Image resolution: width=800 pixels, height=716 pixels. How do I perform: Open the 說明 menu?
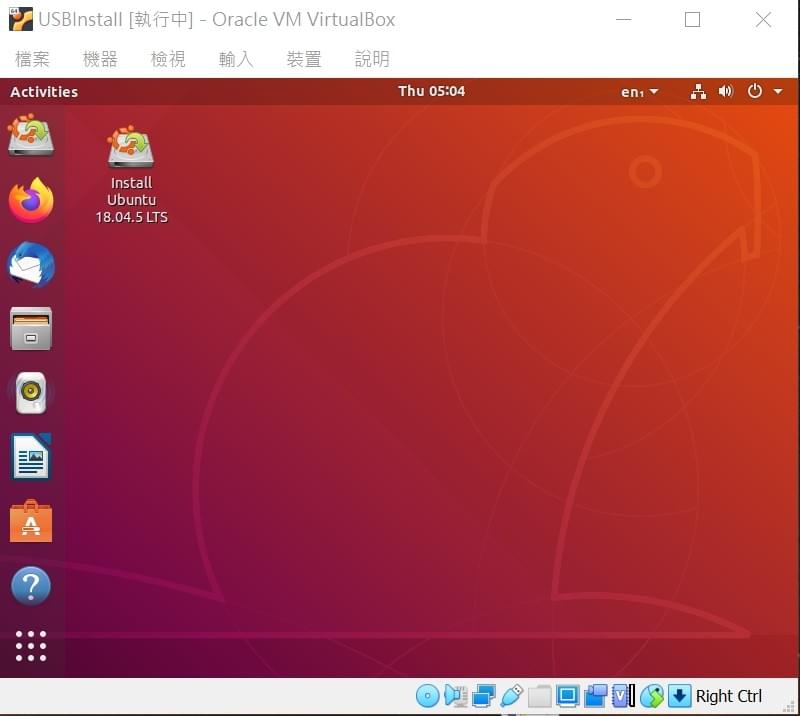click(372, 59)
